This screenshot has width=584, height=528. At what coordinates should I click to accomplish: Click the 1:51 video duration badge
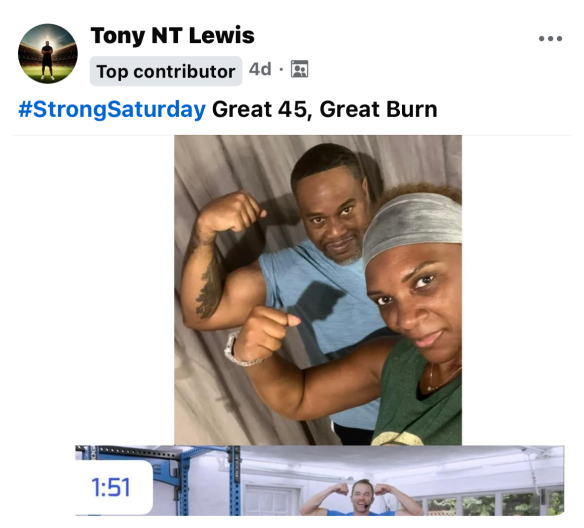(112, 487)
